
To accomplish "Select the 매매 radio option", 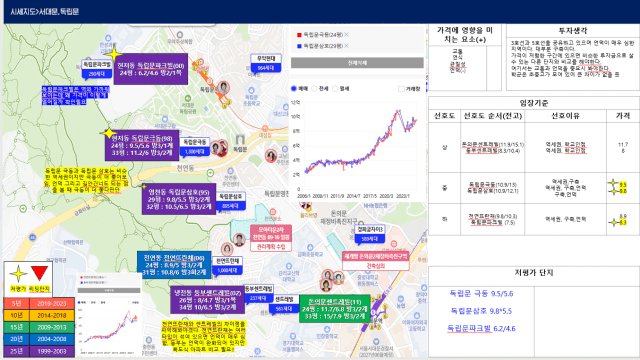I will click(294, 88).
